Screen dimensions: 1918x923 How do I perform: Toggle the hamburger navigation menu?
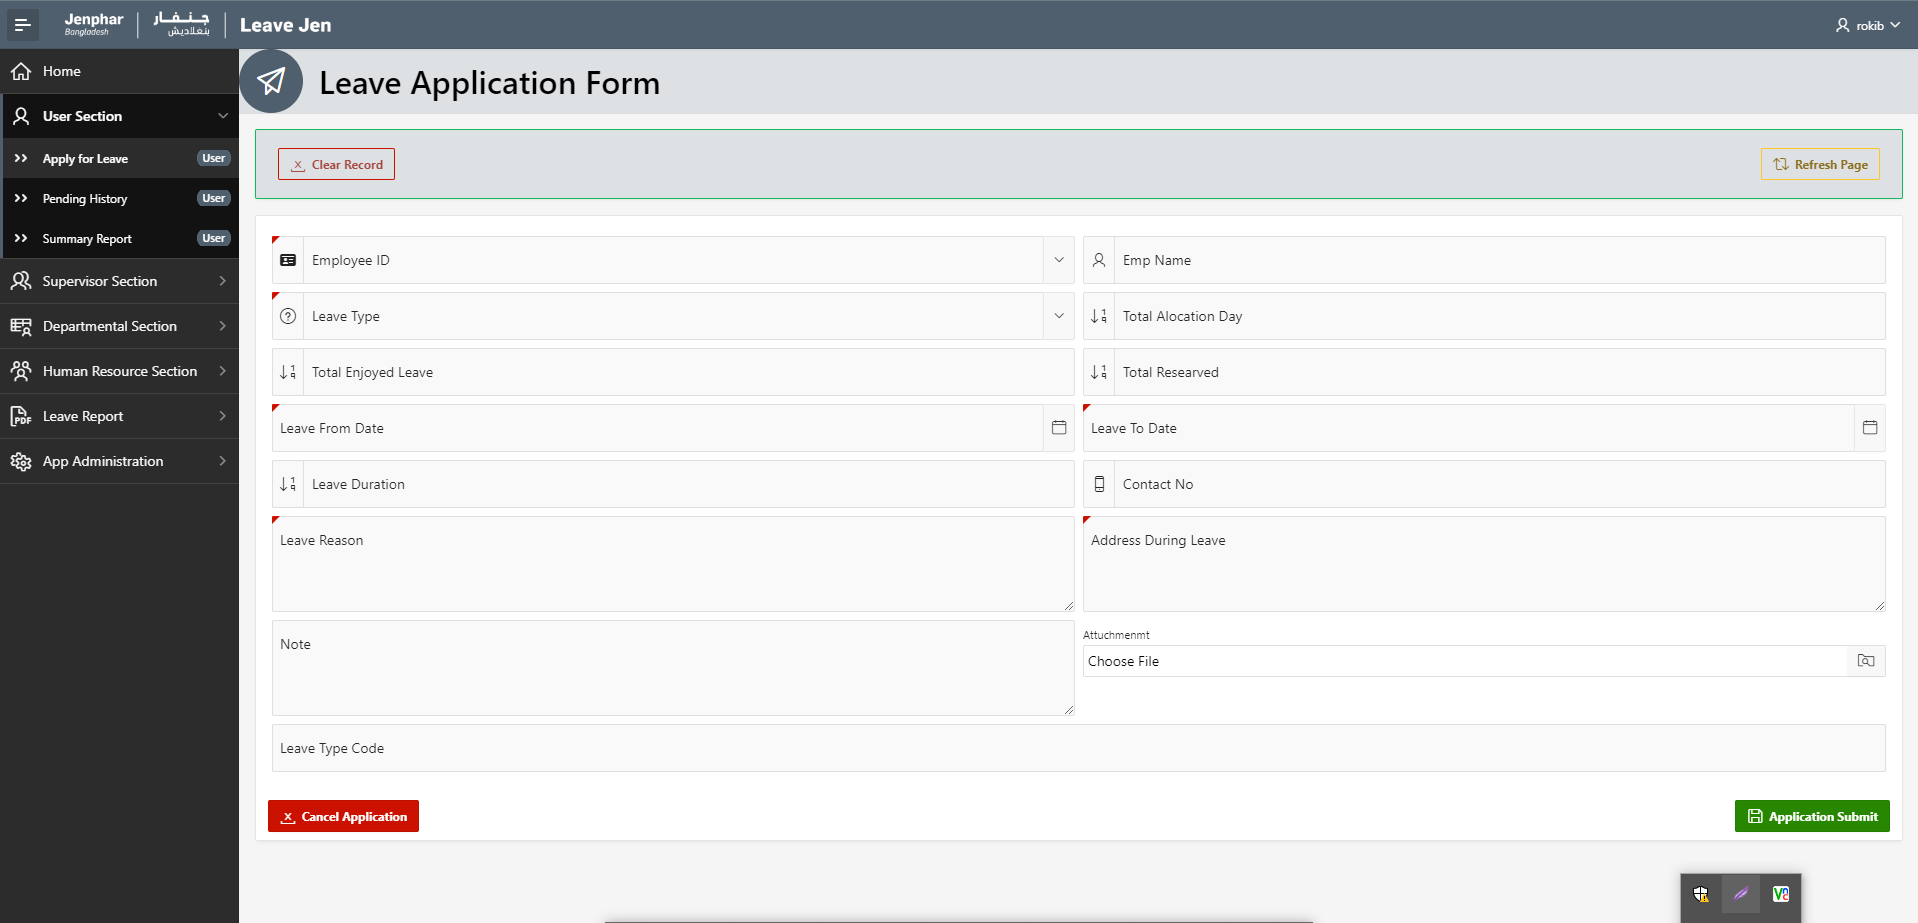coord(22,25)
